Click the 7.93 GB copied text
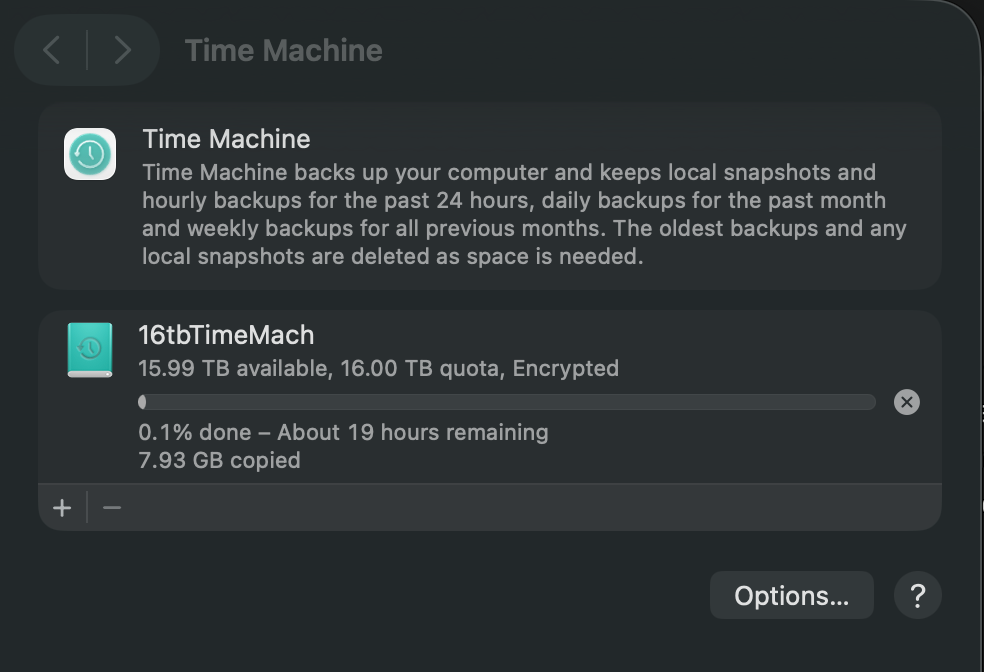 tap(219, 461)
